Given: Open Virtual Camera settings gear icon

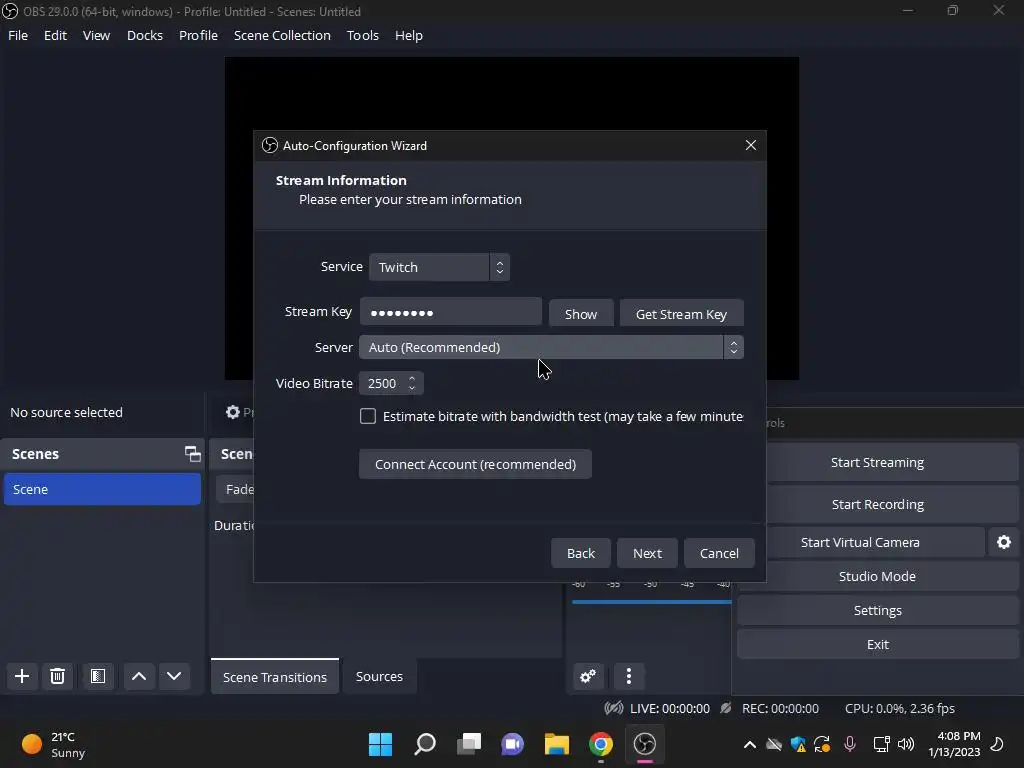Looking at the screenshot, I should coord(1004,542).
